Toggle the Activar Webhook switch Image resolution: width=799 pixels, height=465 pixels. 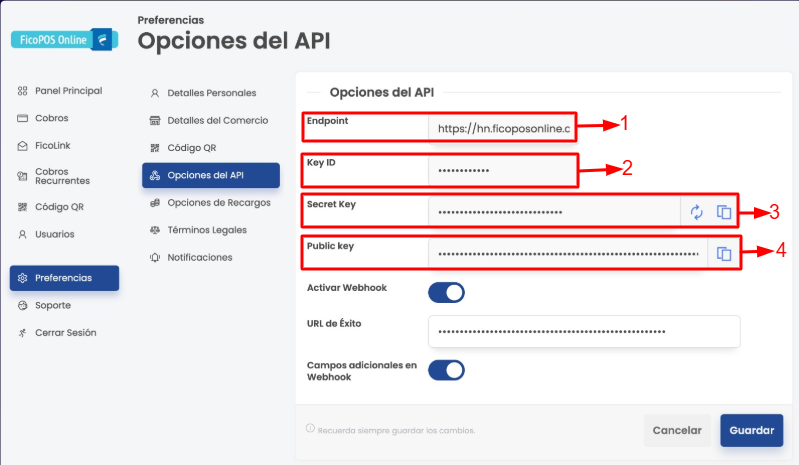pyautogui.click(x=446, y=293)
